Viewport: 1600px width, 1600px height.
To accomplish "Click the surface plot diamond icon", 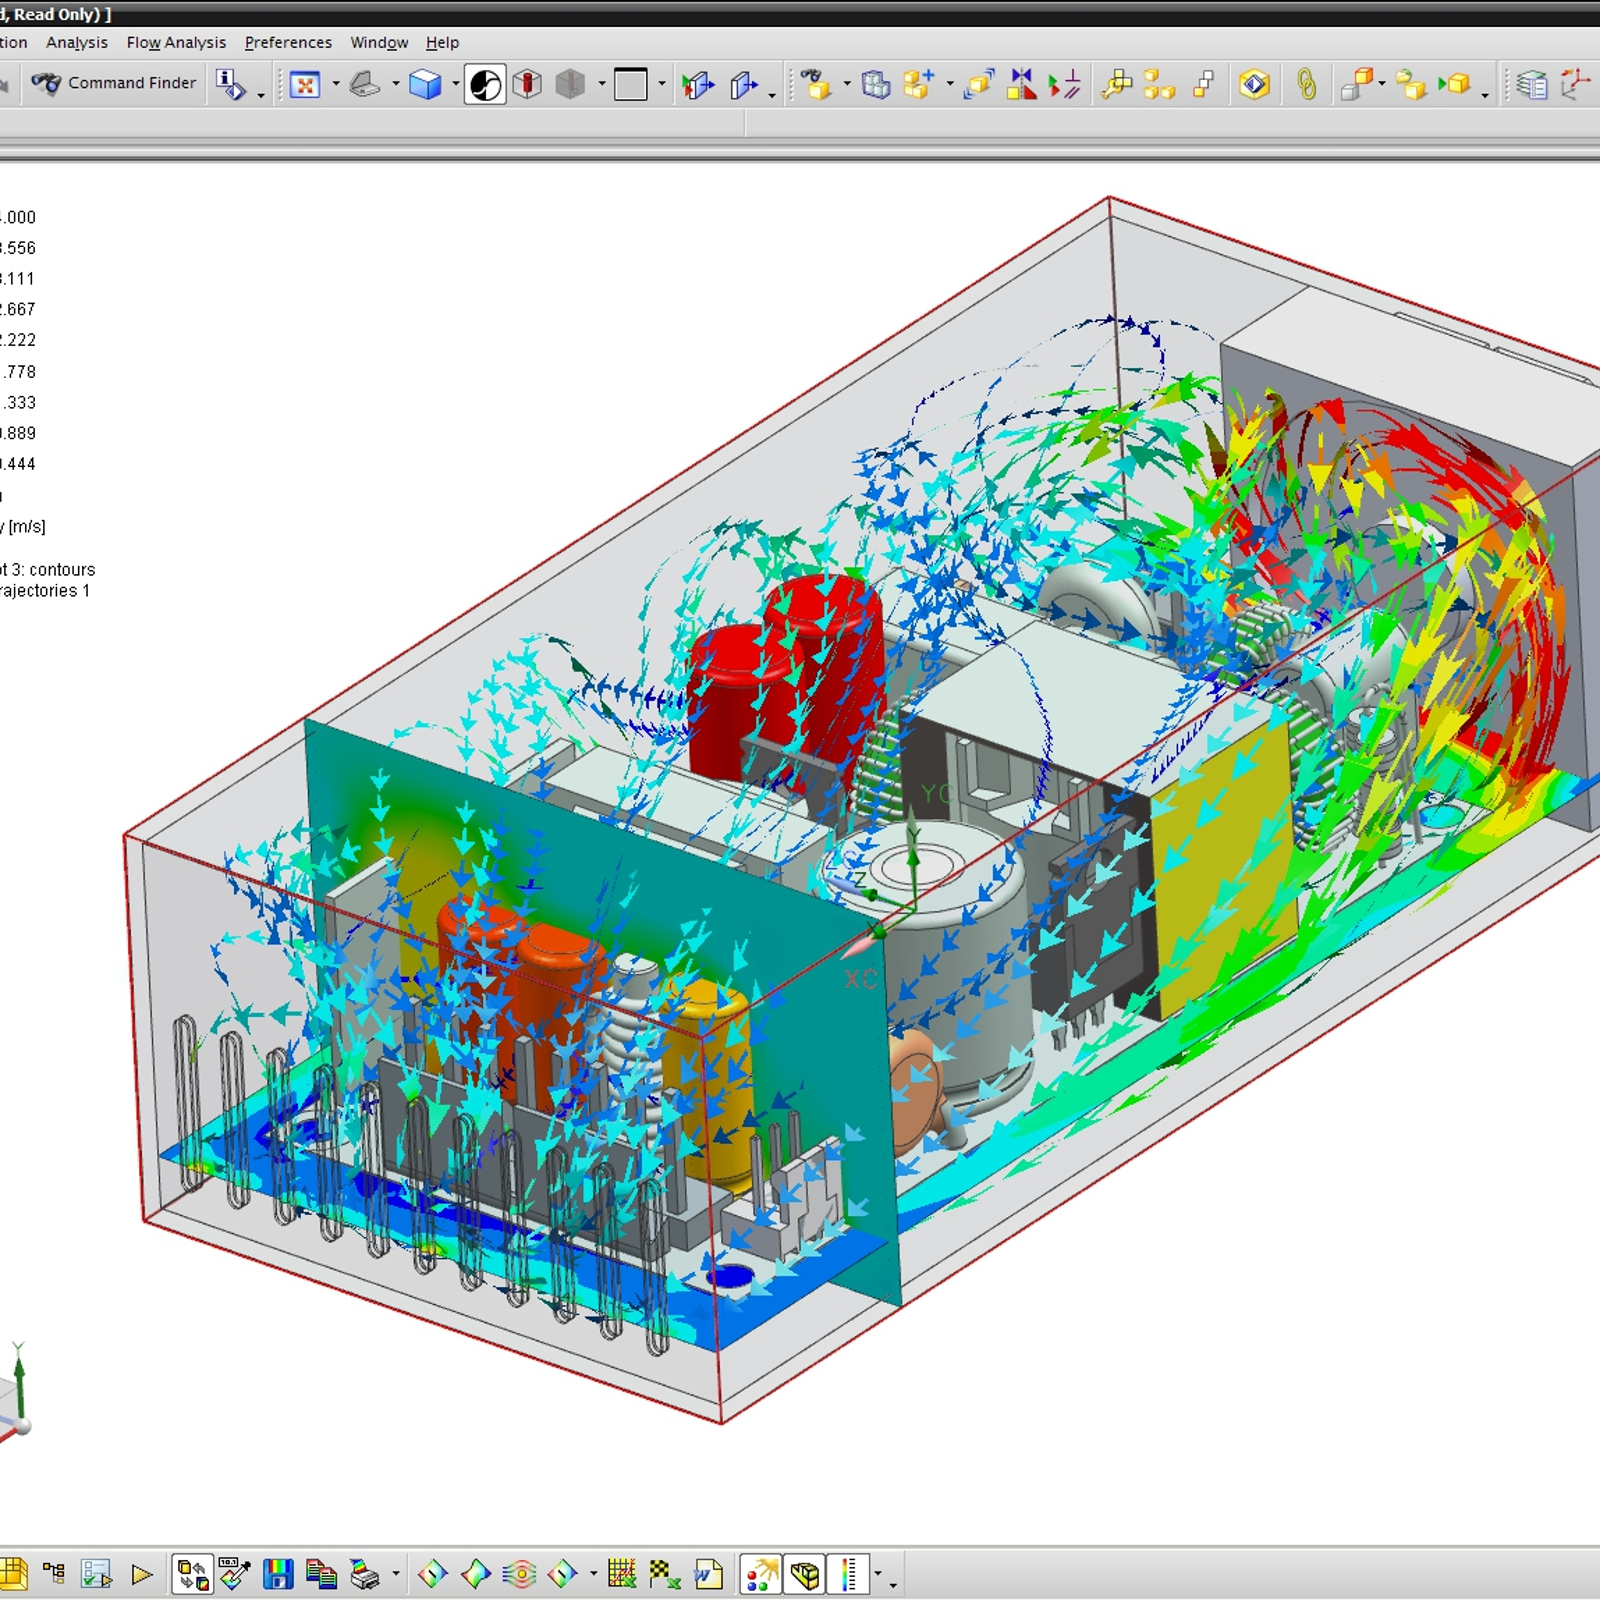I will 476,1574.
